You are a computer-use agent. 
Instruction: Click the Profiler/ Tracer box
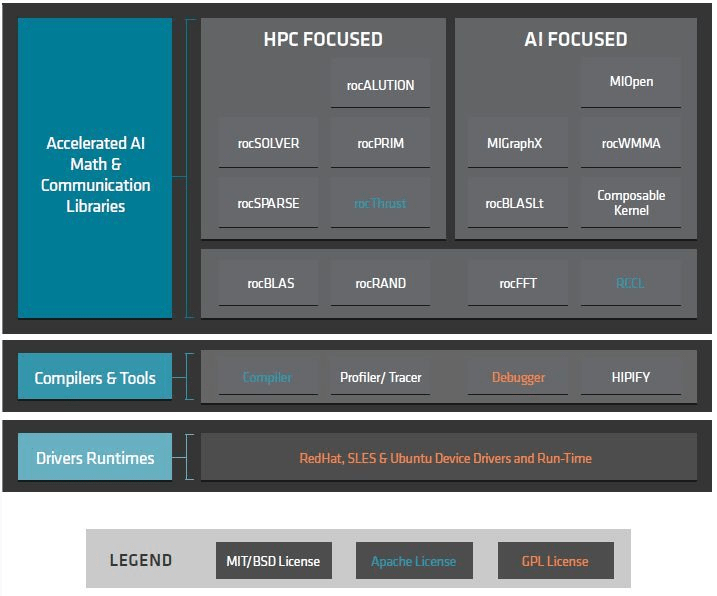380,377
